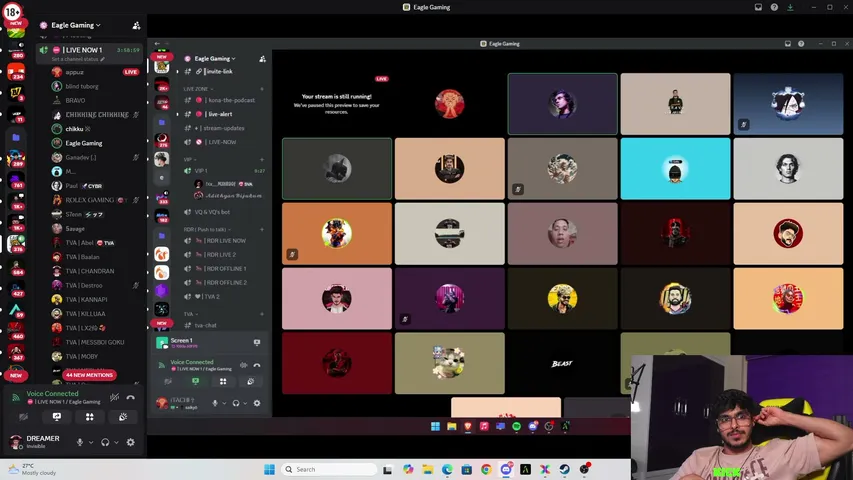
Task: Open the server icon with 427 badge
Action: tap(16, 288)
